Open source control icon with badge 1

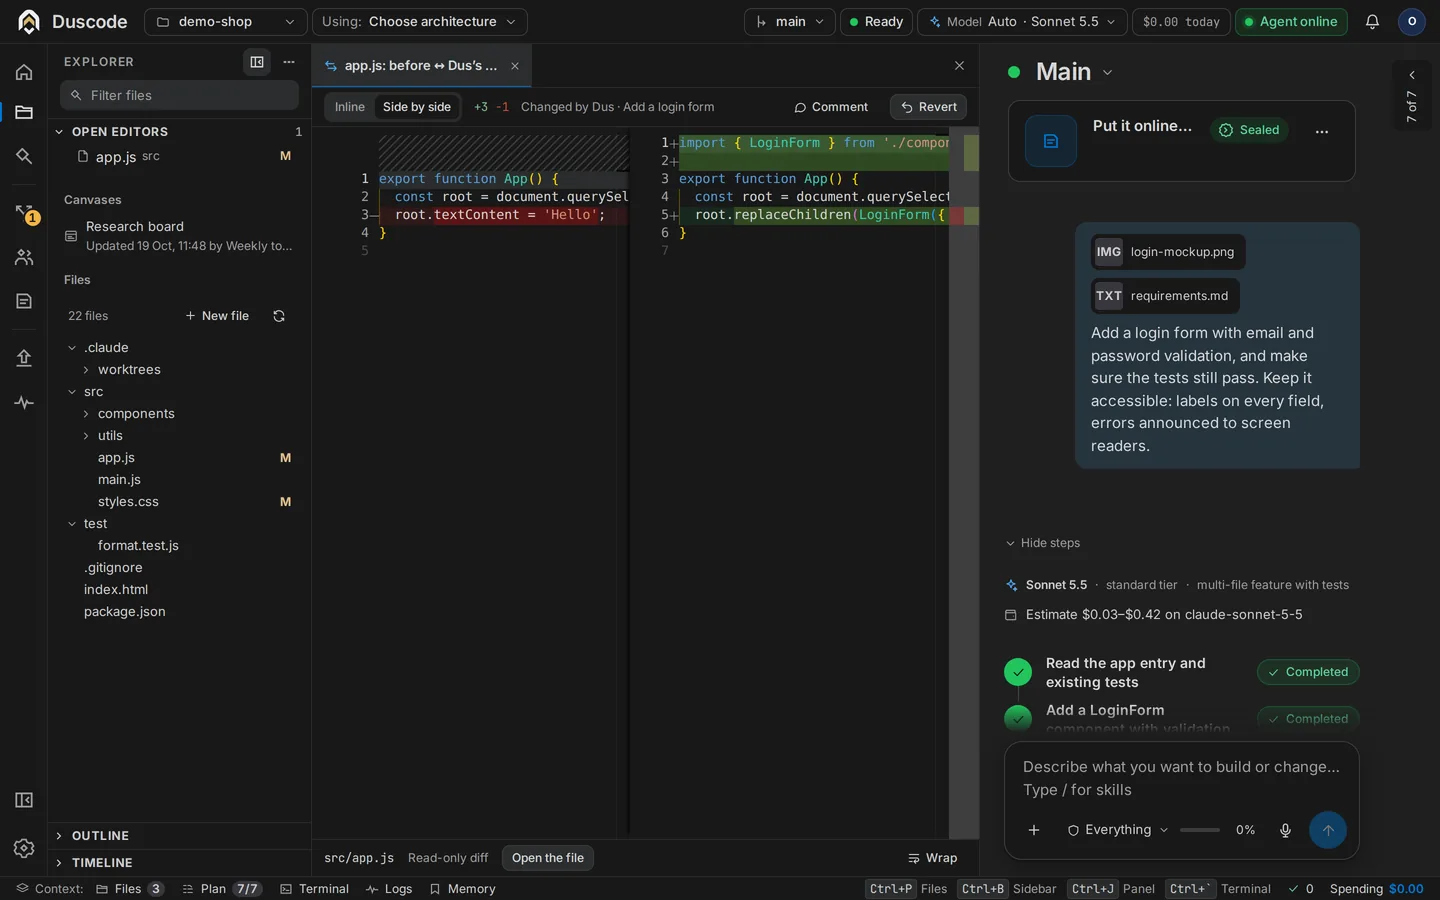(24, 213)
